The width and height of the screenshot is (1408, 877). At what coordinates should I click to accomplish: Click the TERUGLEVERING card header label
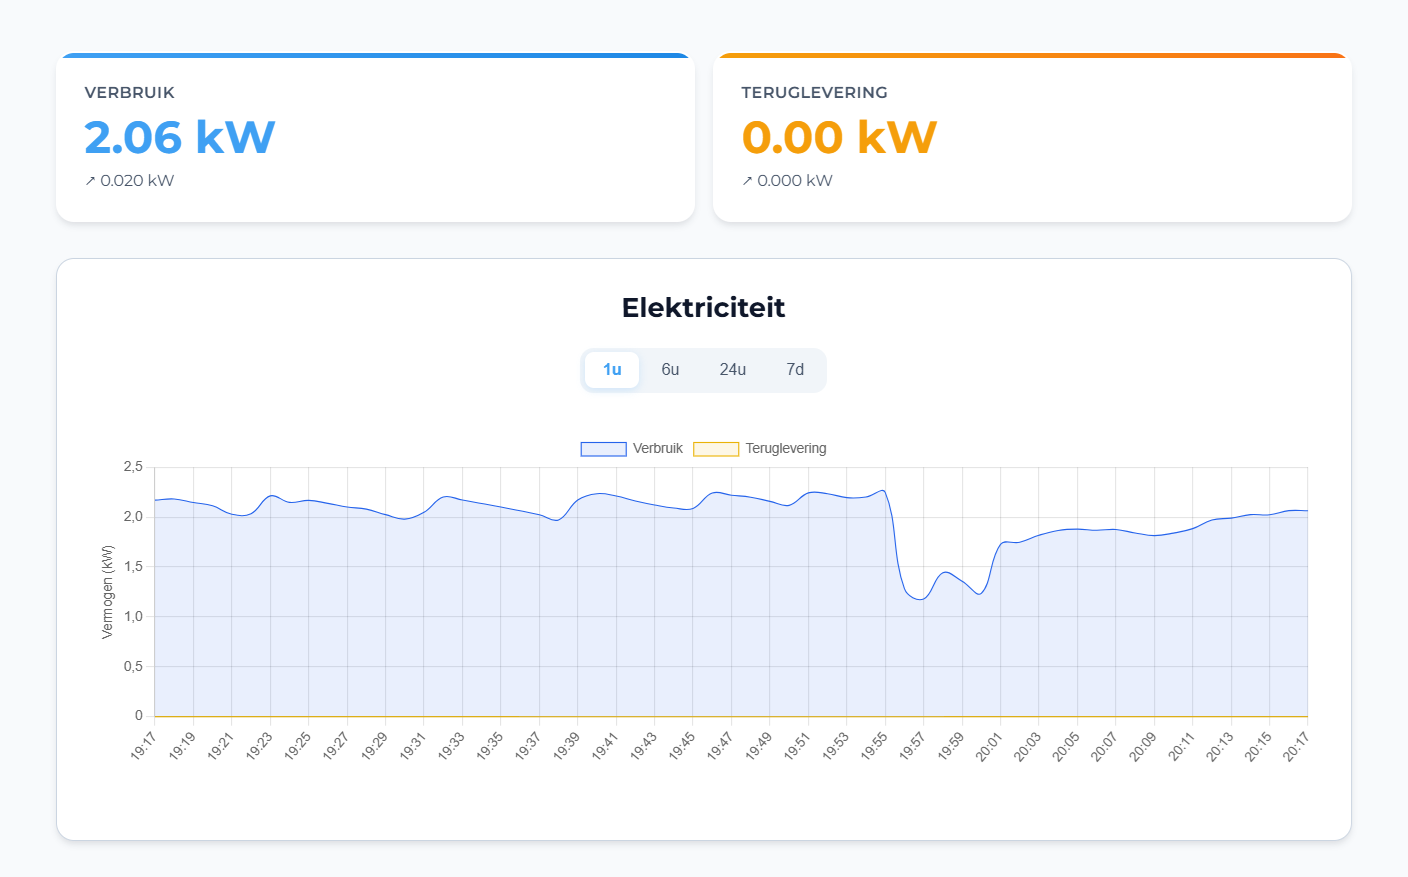click(x=814, y=92)
